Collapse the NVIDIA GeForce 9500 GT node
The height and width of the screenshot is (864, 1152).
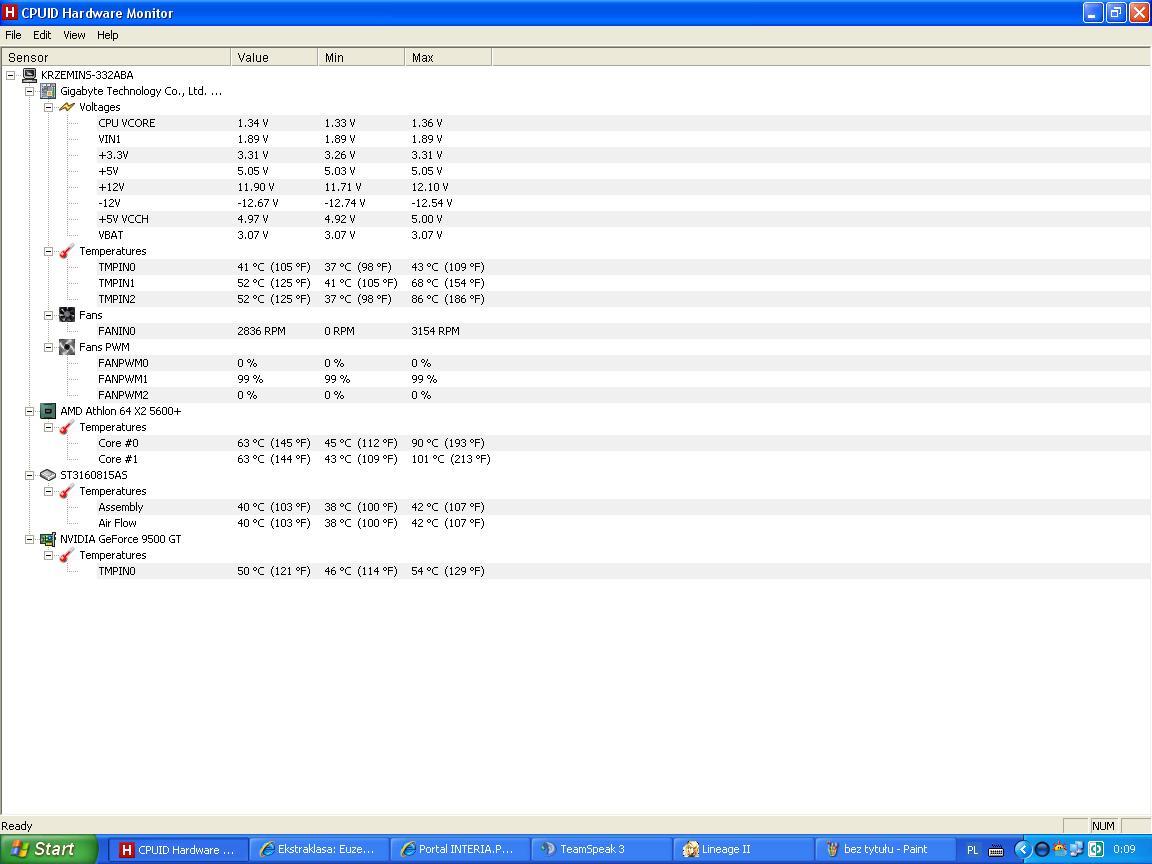[29, 539]
